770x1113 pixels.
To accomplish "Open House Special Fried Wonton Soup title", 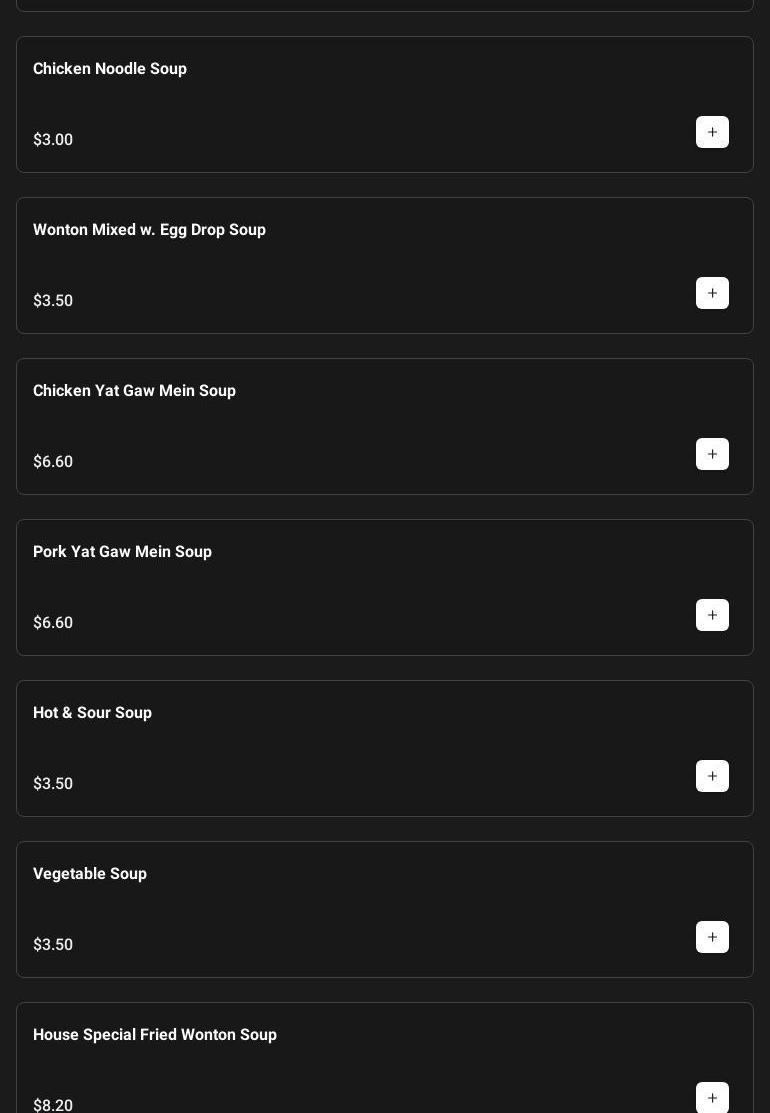I will (155, 1035).
